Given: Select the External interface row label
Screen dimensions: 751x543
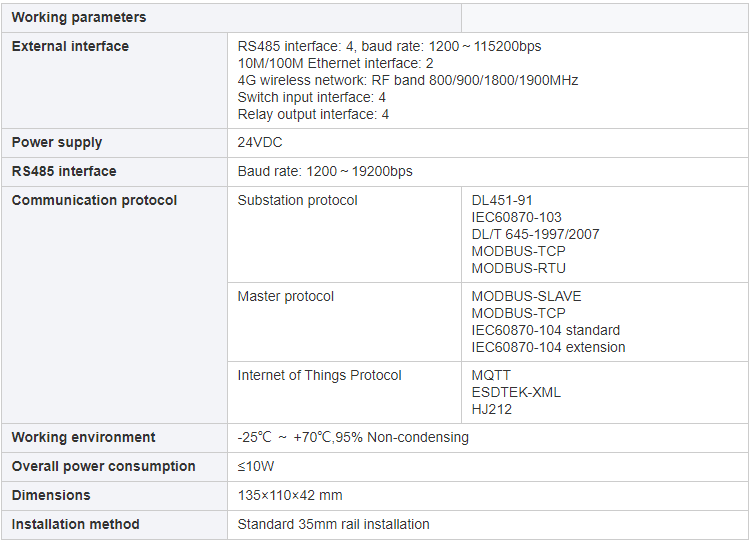Looking at the screenshot, I should [x=70, y=46].
